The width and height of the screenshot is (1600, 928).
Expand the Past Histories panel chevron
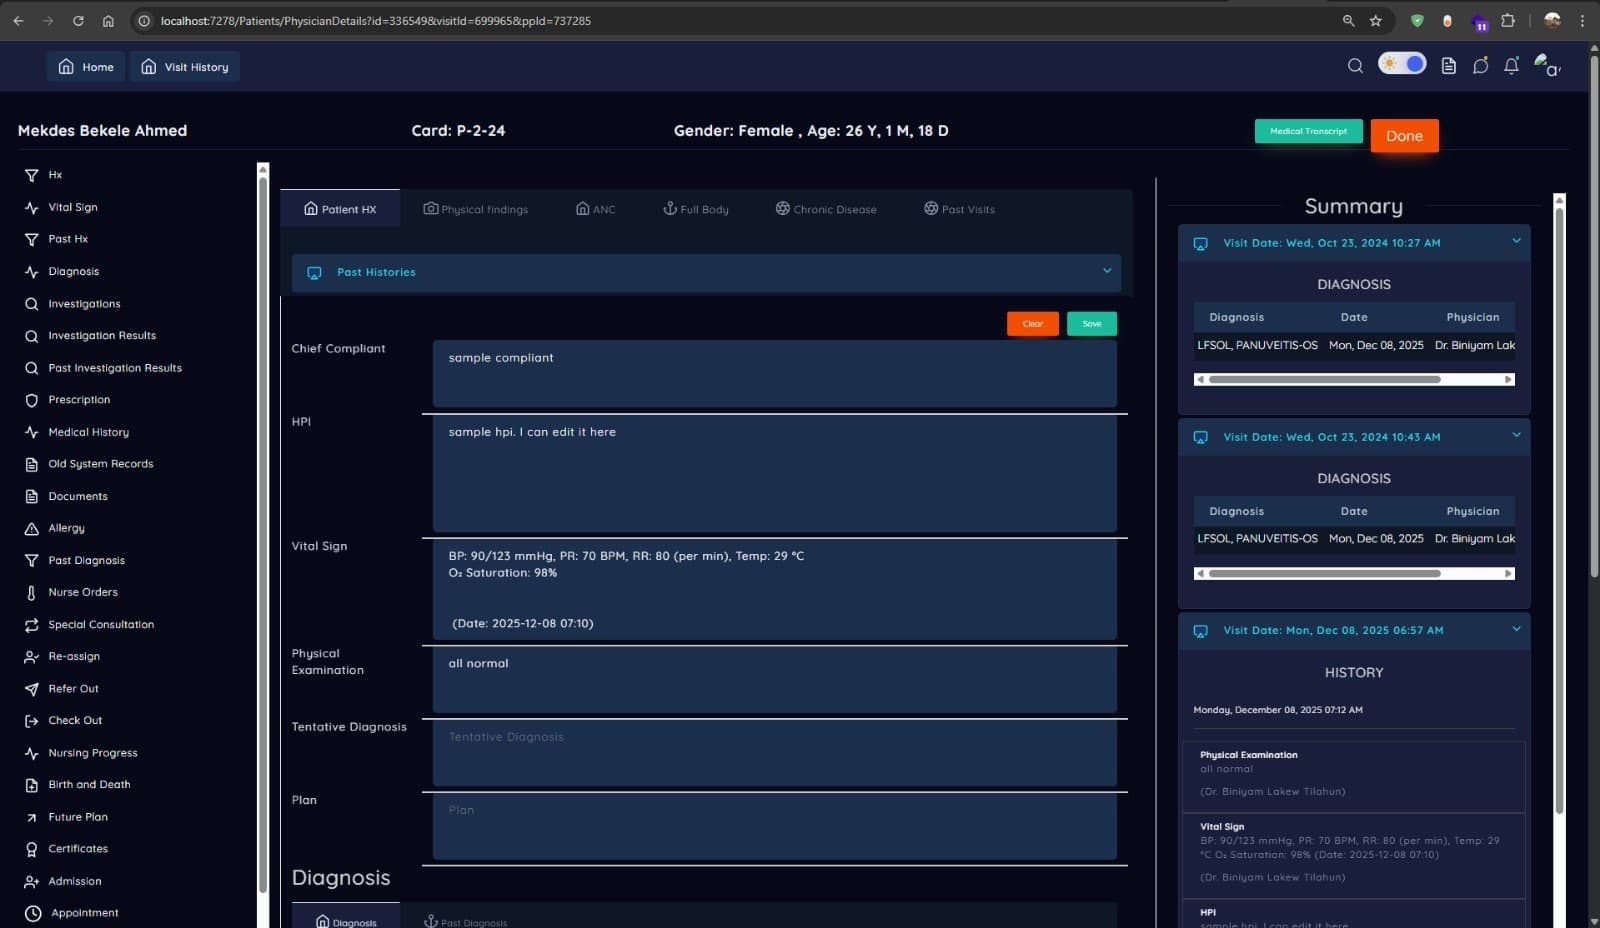(x=1107, y=271)
